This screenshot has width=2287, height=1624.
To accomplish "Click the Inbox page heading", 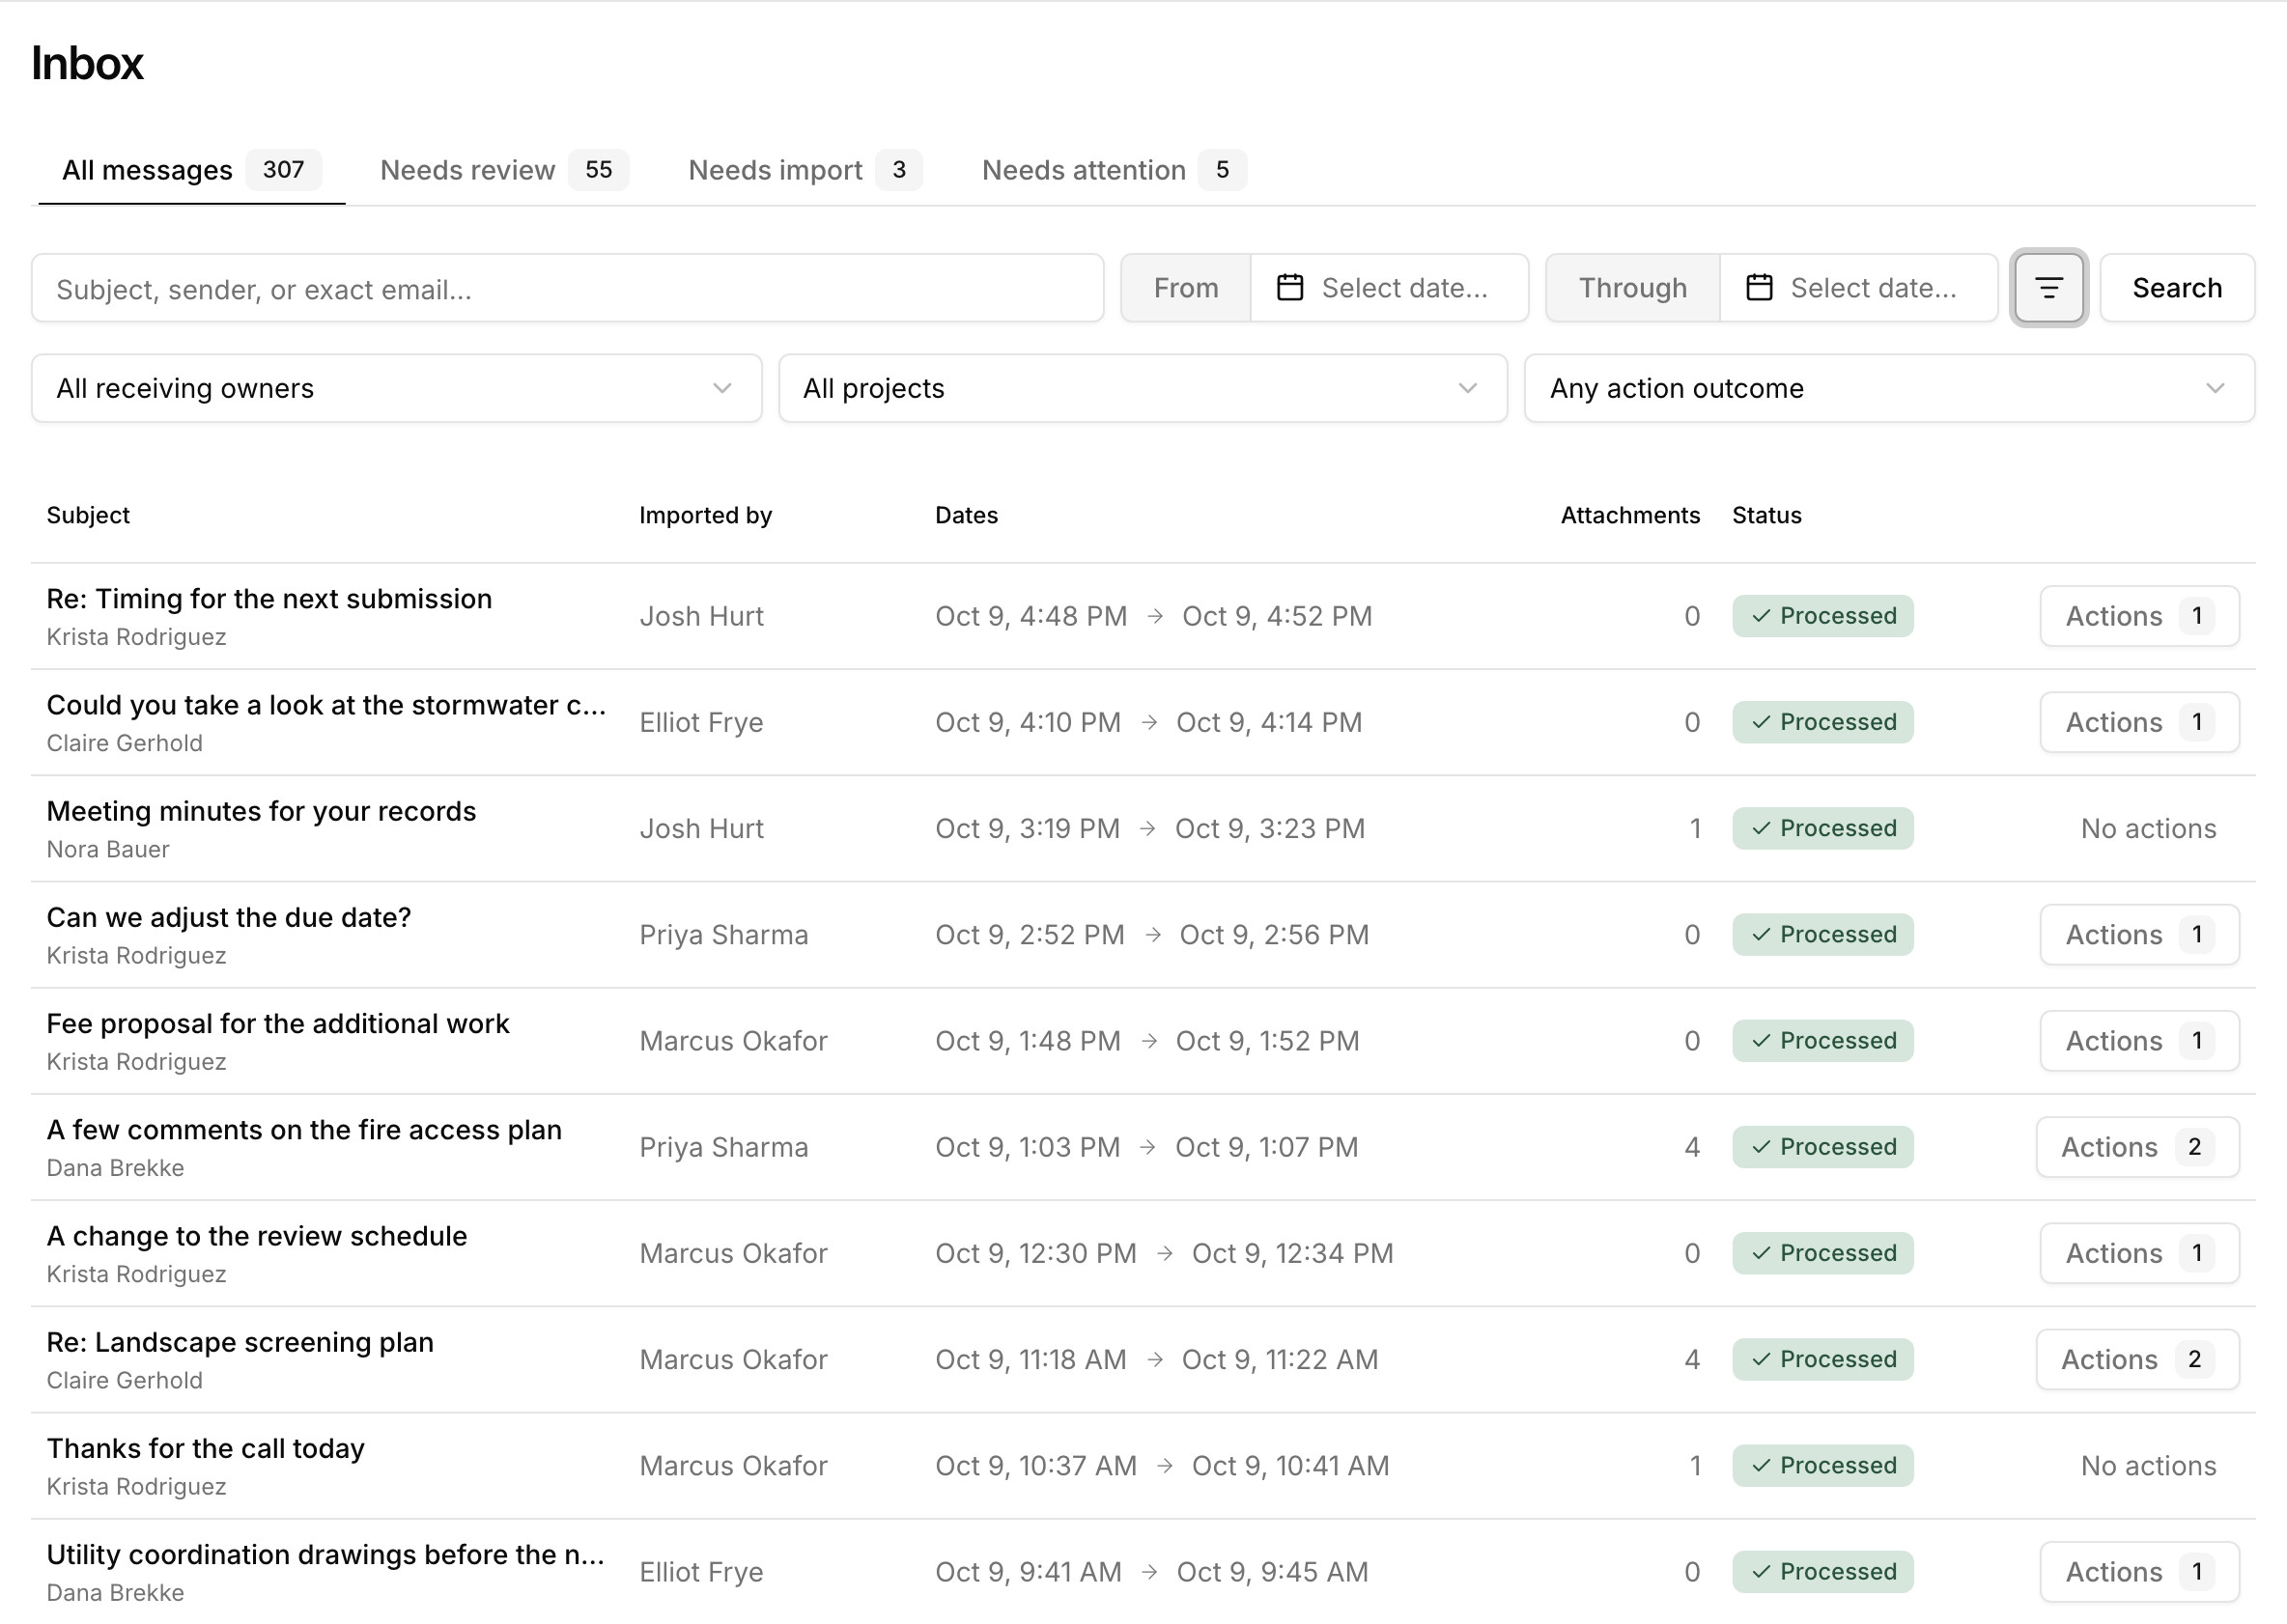I will pos(88,63).
